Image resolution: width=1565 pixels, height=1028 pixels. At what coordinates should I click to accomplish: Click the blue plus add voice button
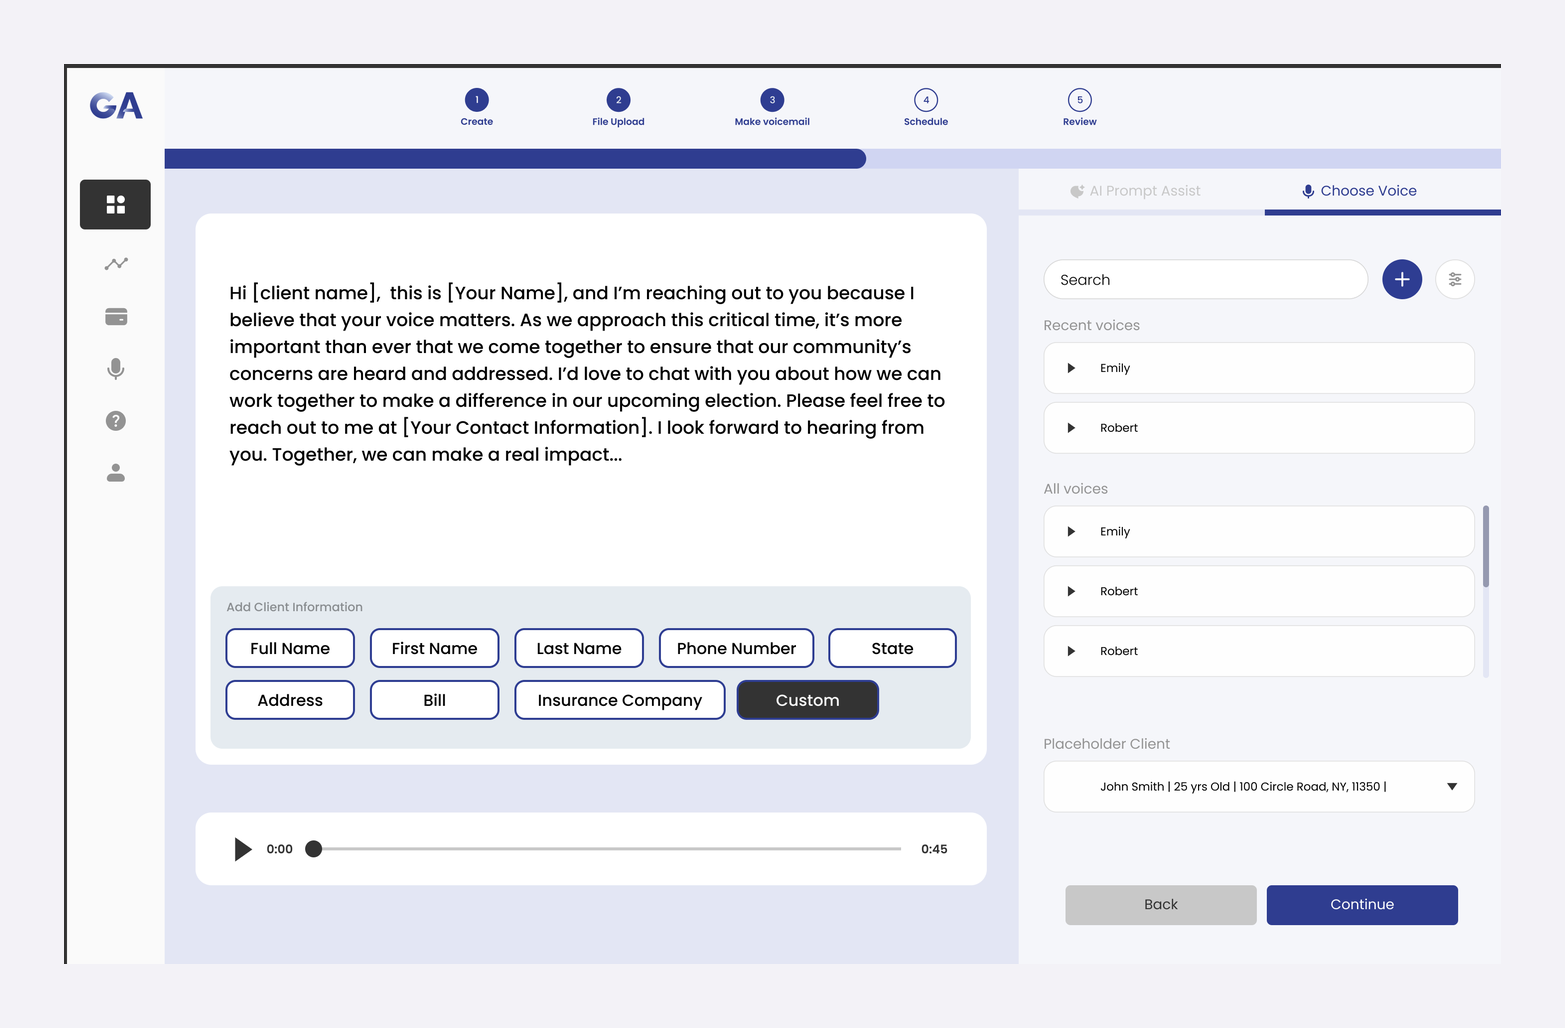pos(1402,279)
